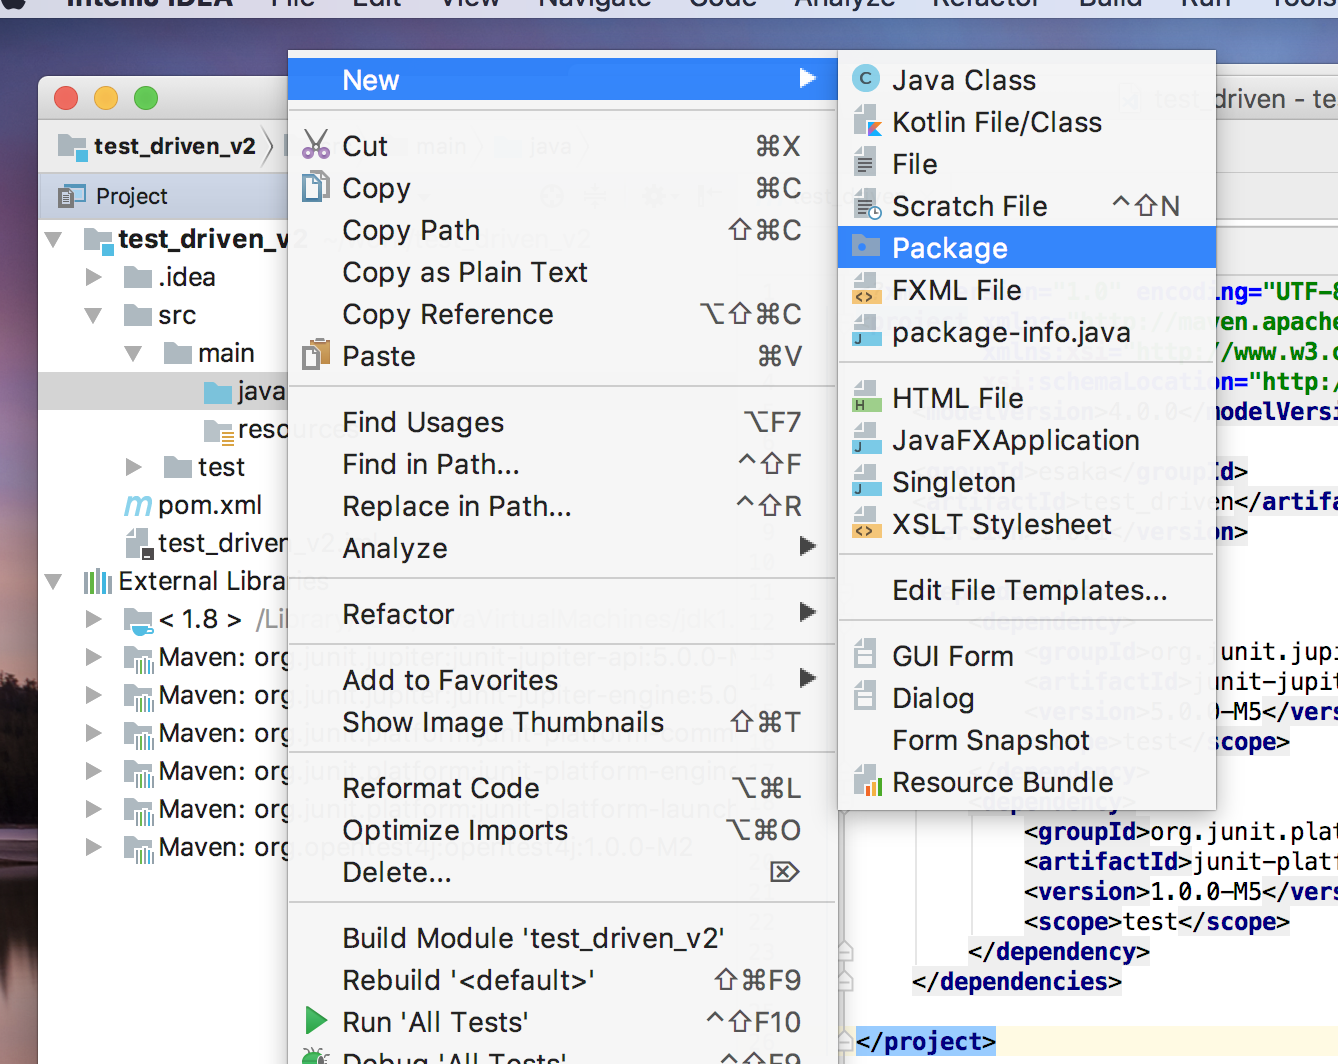Click the .idea folder icon
Viewport: 1338px width, 1064px height.
[138, 277]
